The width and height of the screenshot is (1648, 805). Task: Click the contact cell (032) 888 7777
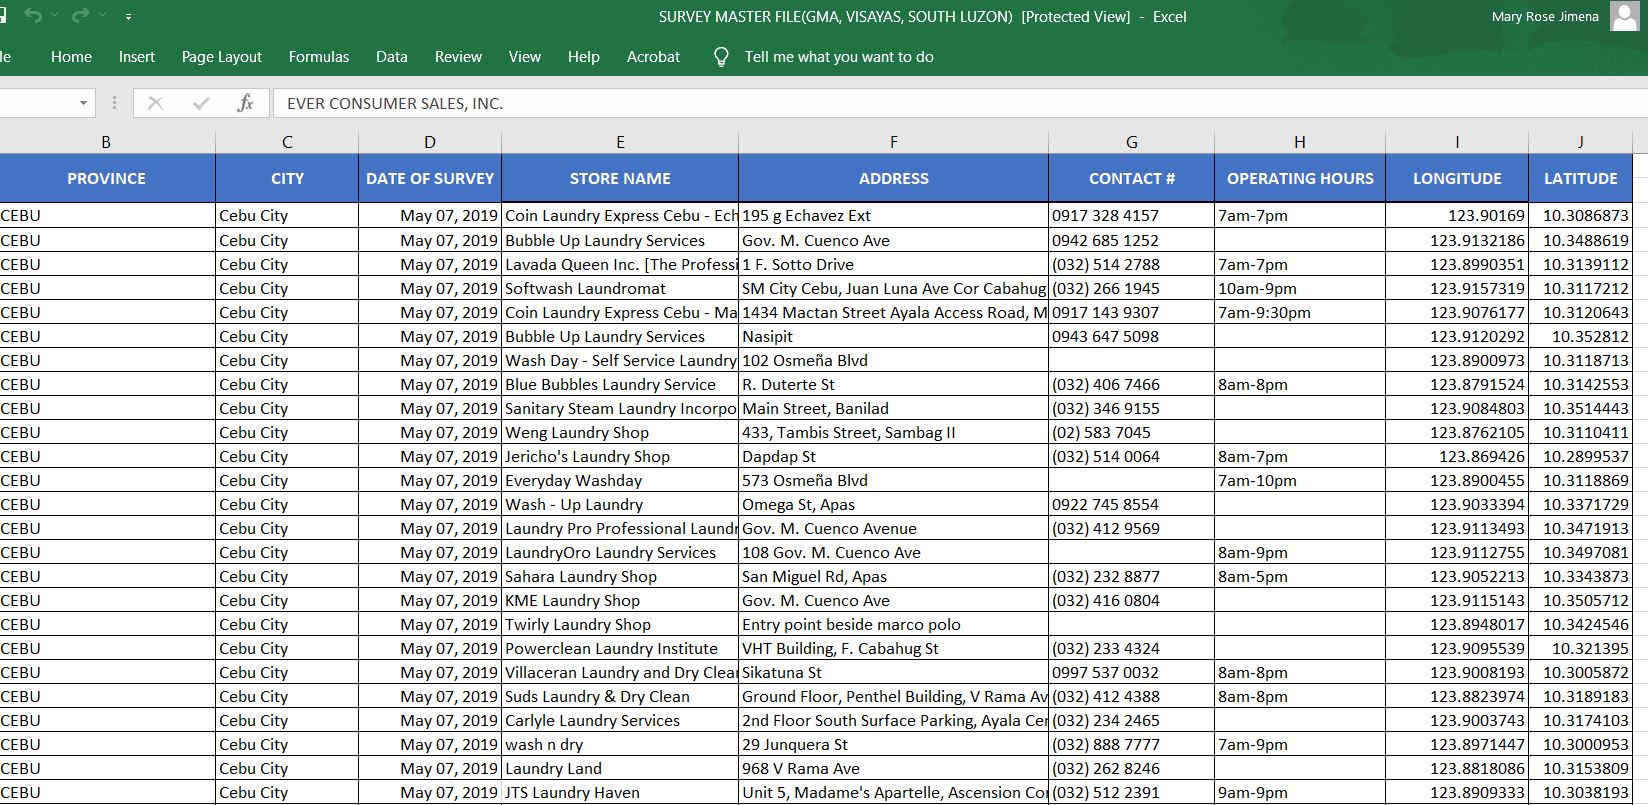[x=1132, y=744]
